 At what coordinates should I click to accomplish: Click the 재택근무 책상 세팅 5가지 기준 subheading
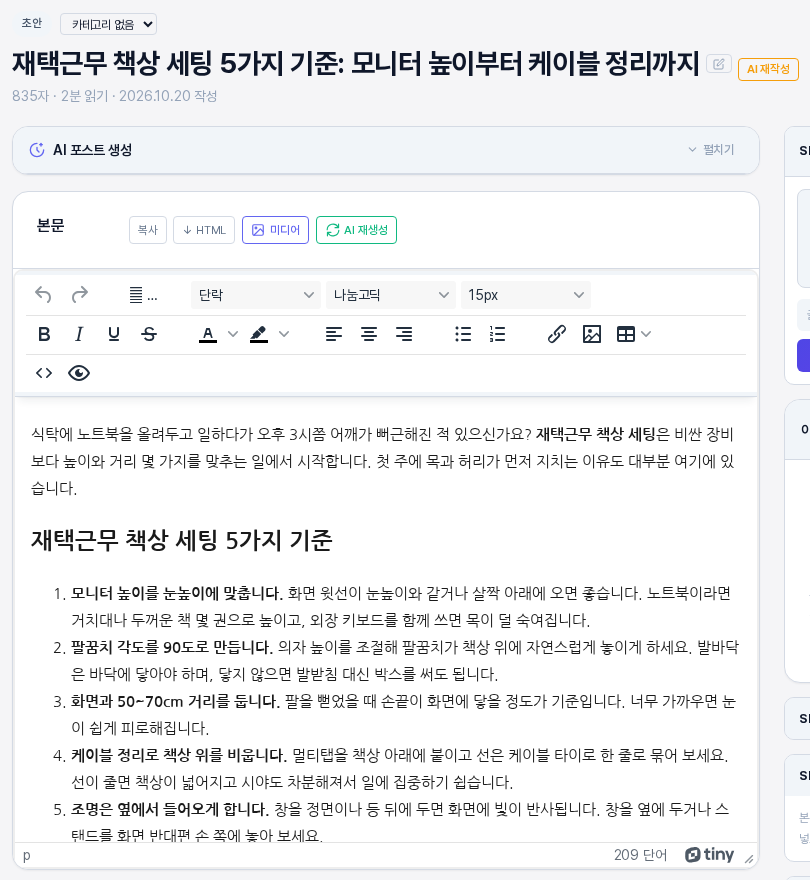(x=181, y=540)
